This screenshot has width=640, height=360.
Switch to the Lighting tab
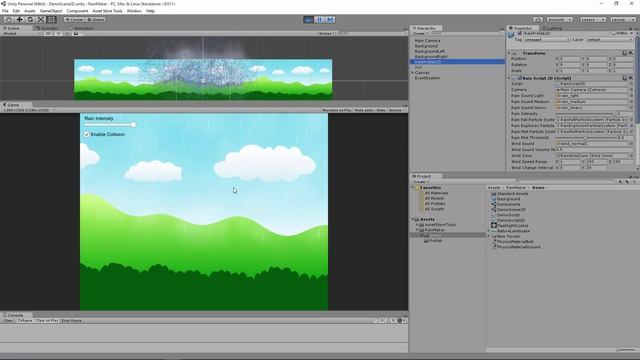554,28
